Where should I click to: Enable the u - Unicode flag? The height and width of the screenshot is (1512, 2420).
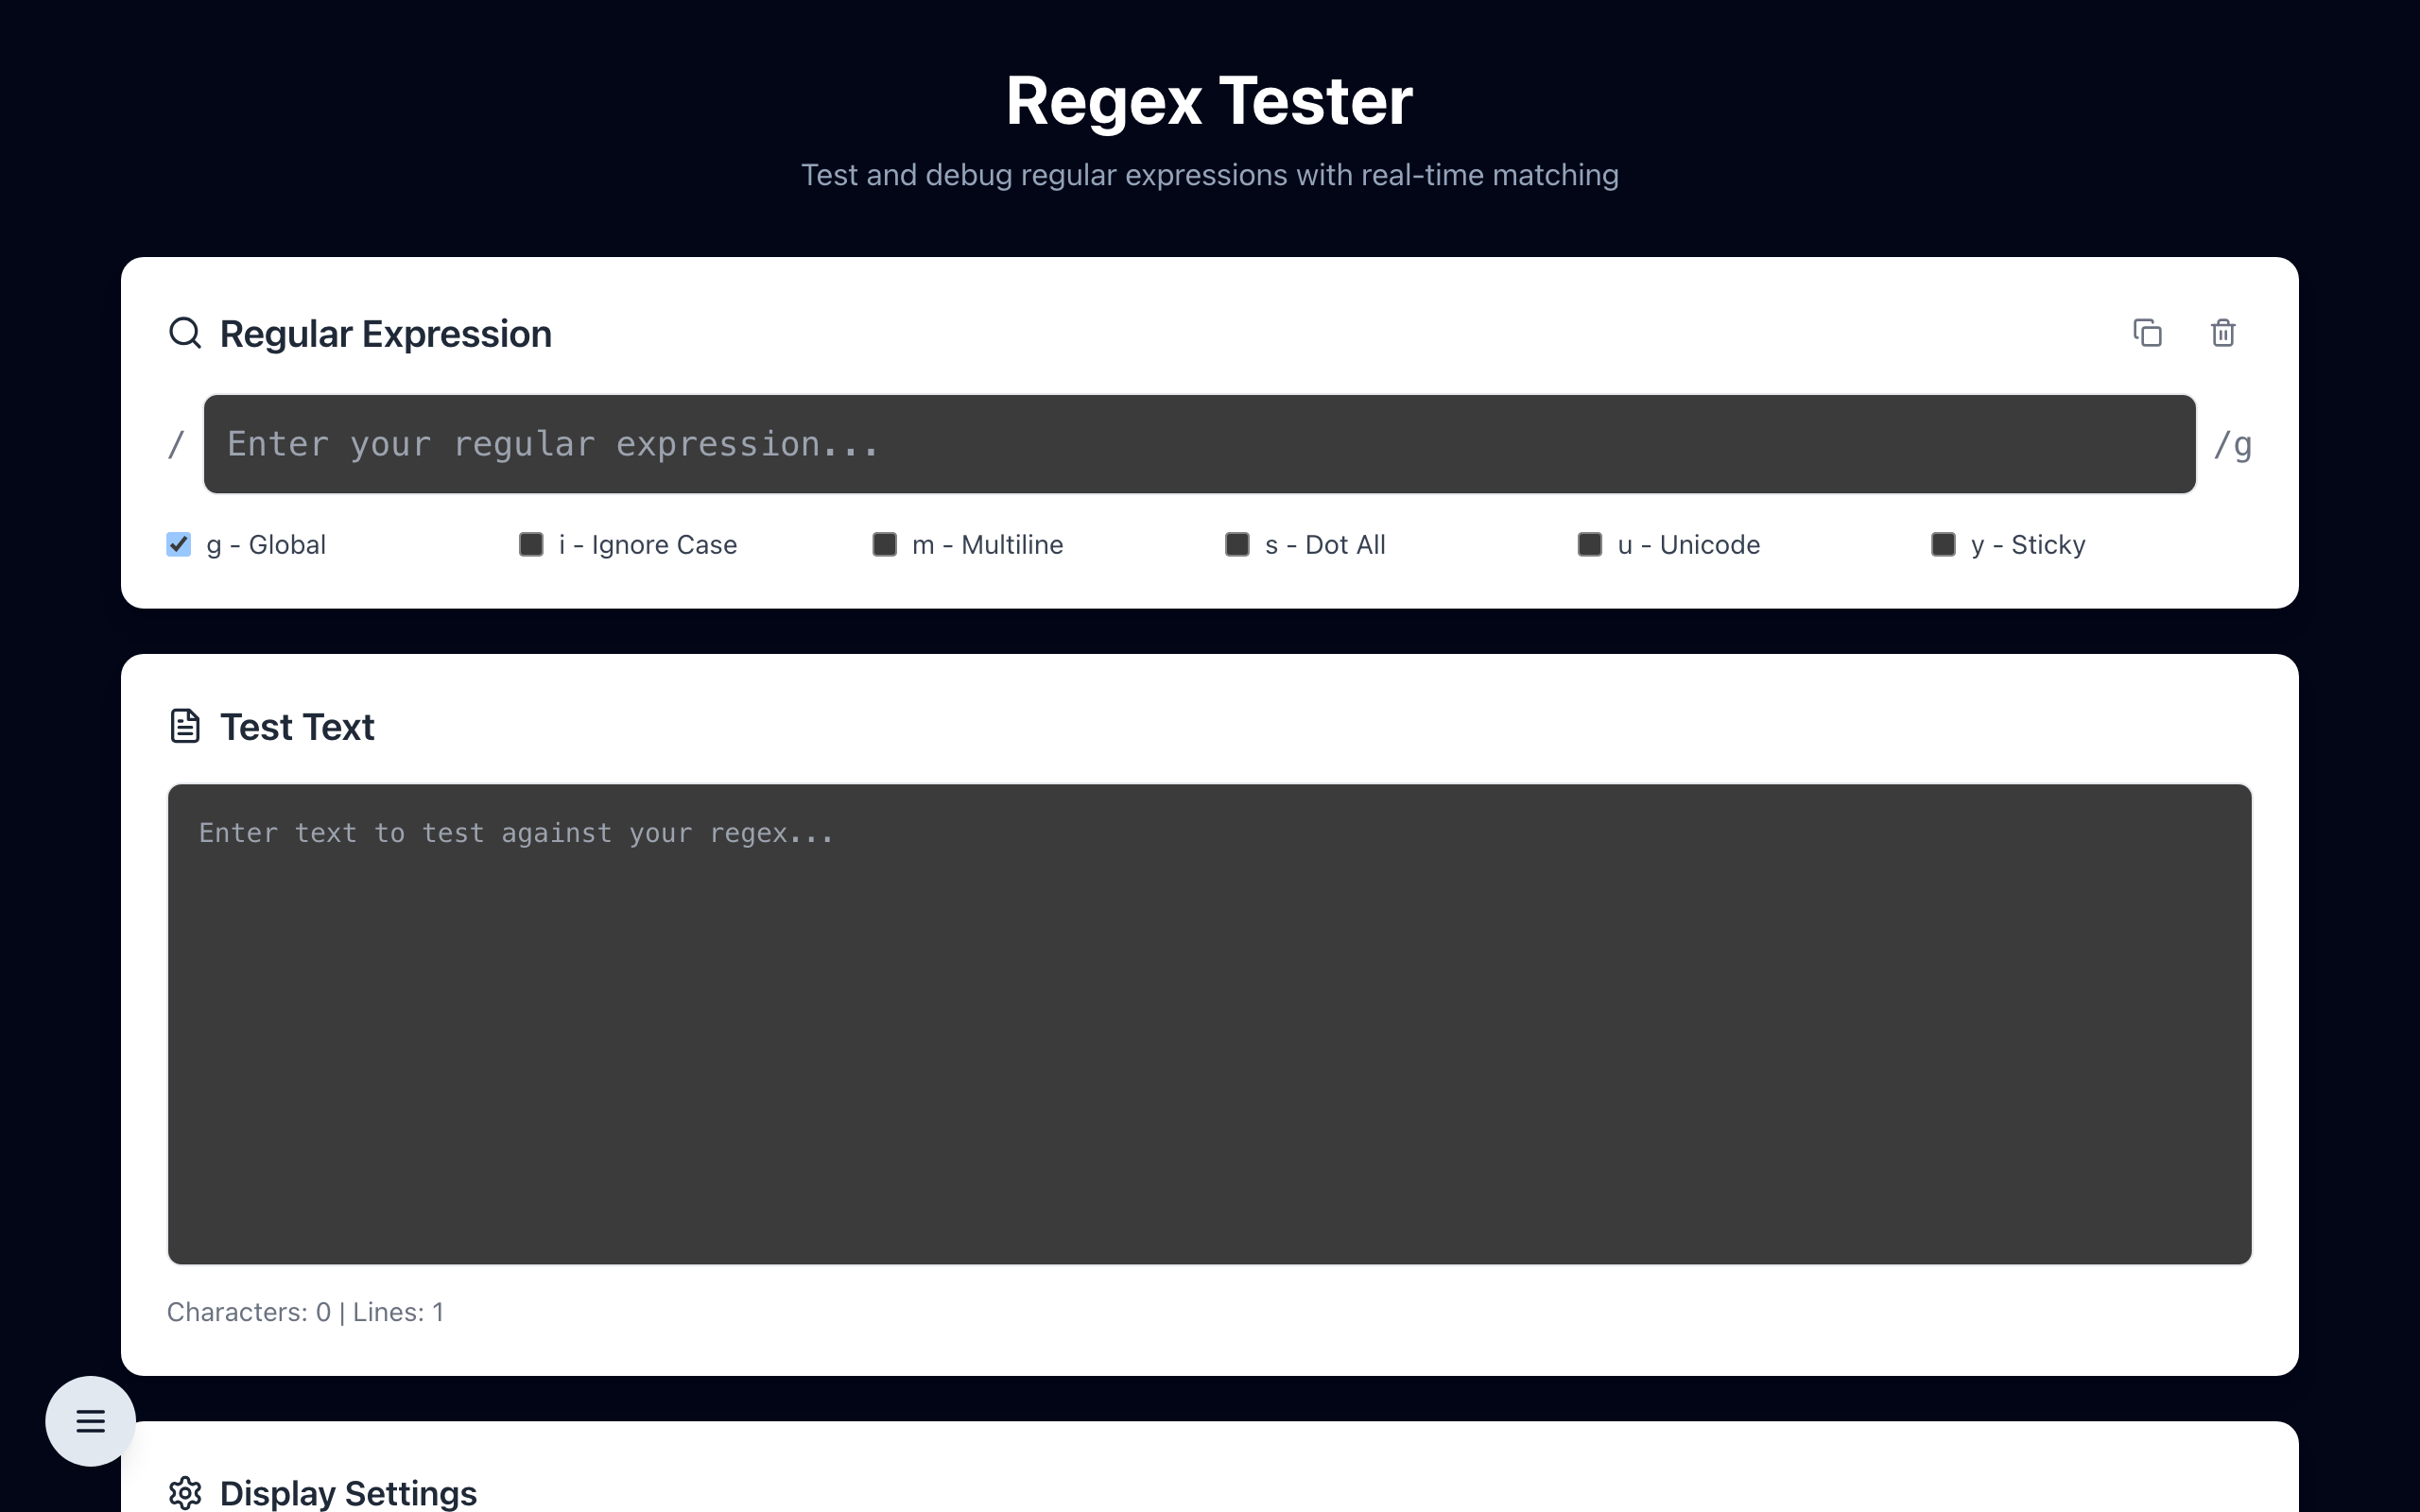[1590, 544]
